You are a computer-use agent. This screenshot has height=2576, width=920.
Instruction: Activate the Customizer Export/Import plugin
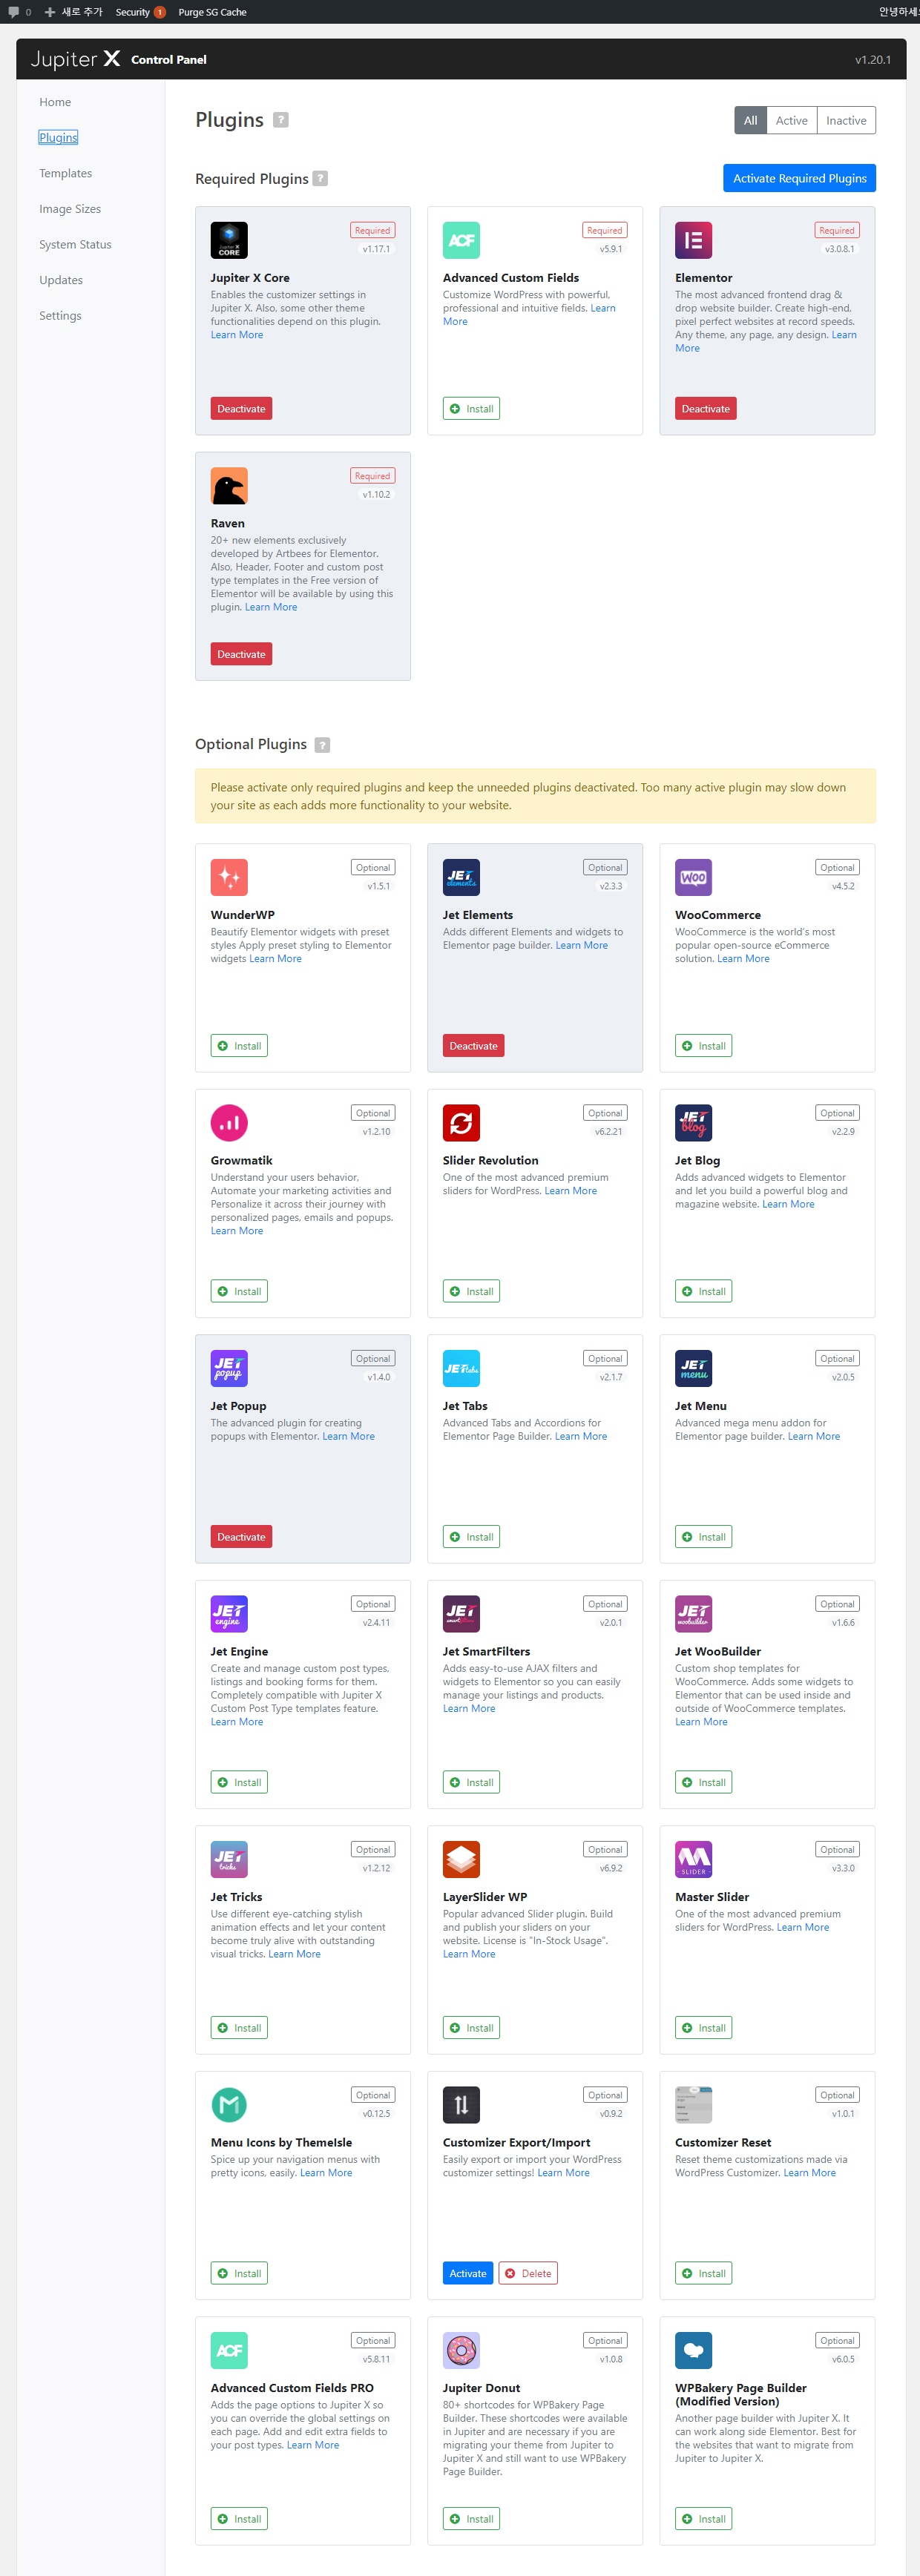(x=467, y=2273)
